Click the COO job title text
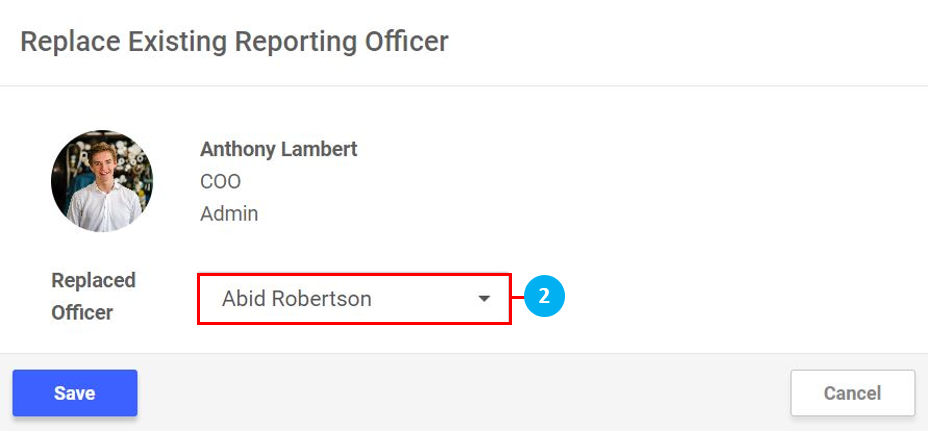The height and width of the screenshot is (431, 928). tap(220, 182)
